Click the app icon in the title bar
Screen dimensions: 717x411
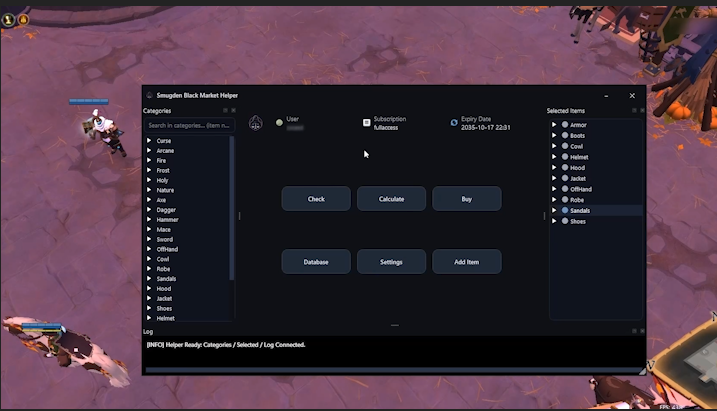(150, 95)
